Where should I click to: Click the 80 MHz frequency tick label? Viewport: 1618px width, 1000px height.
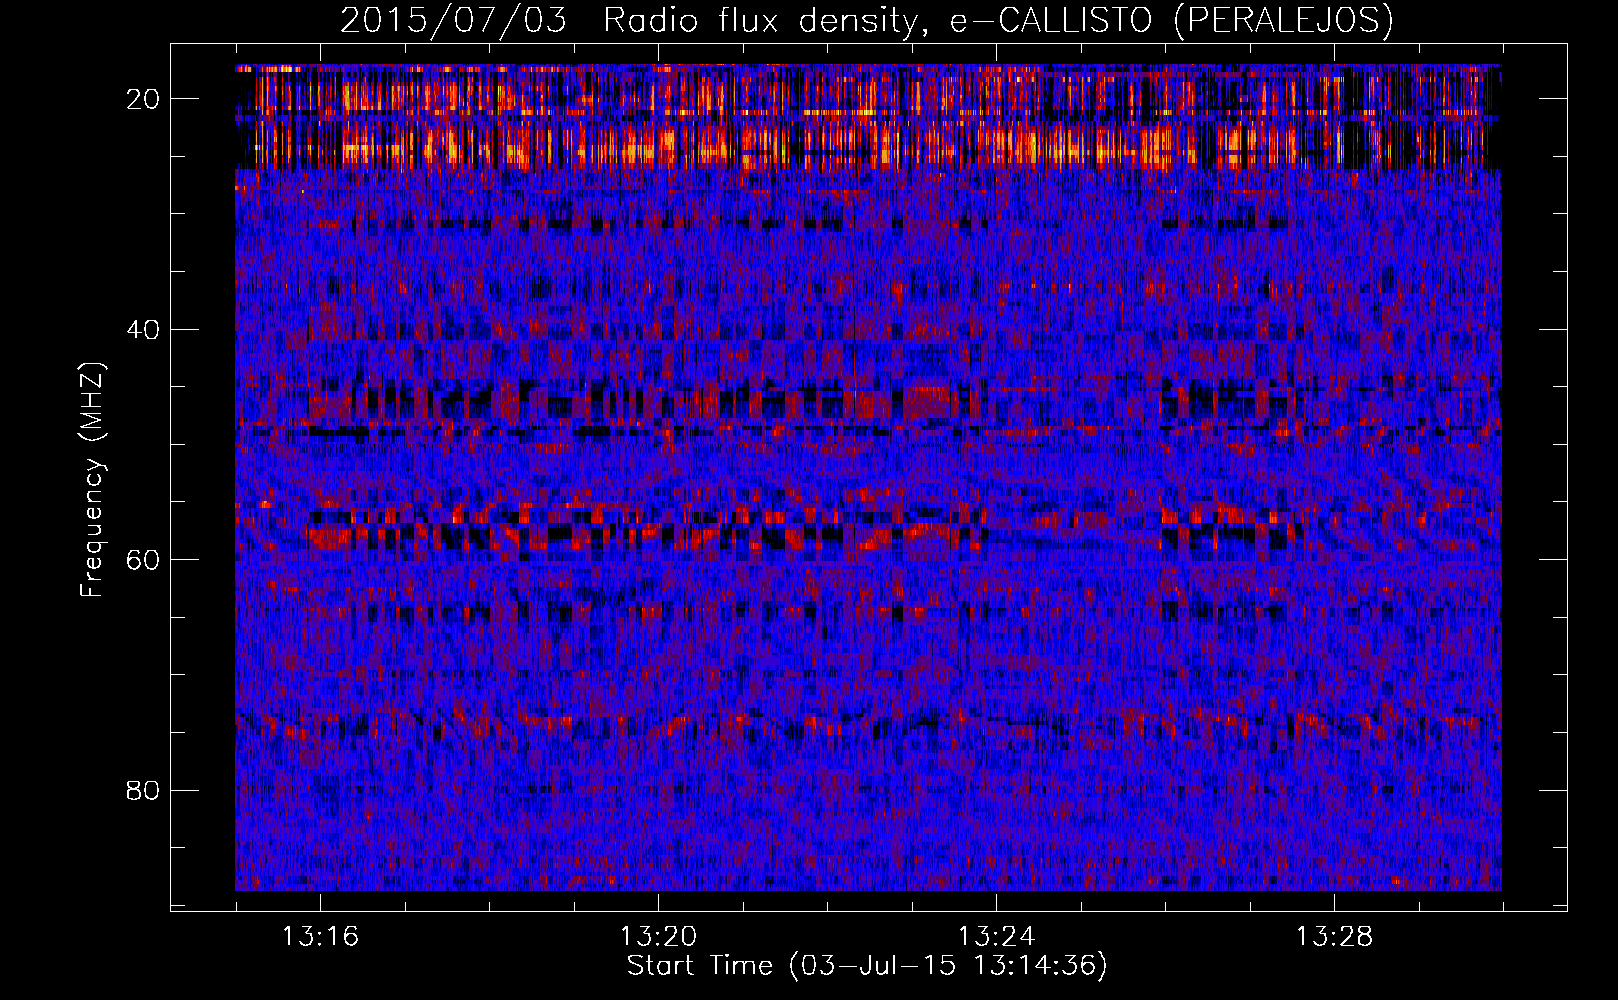pos(144,791)
